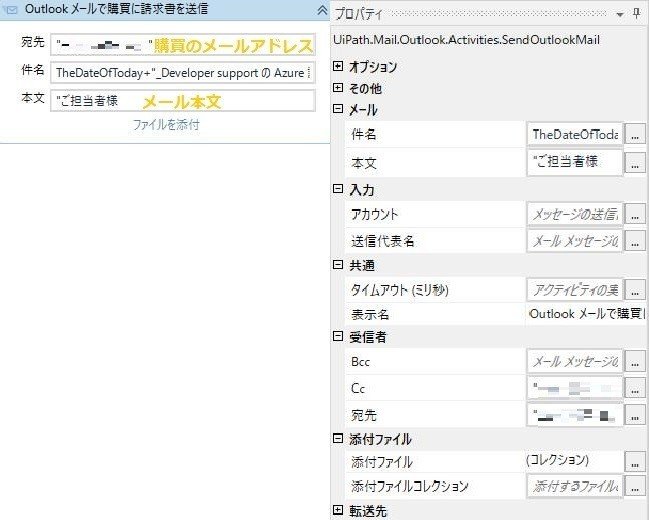Open the 添付ファイル collection editor button
This screenshot has height=520, width=649.
(635, 462)
